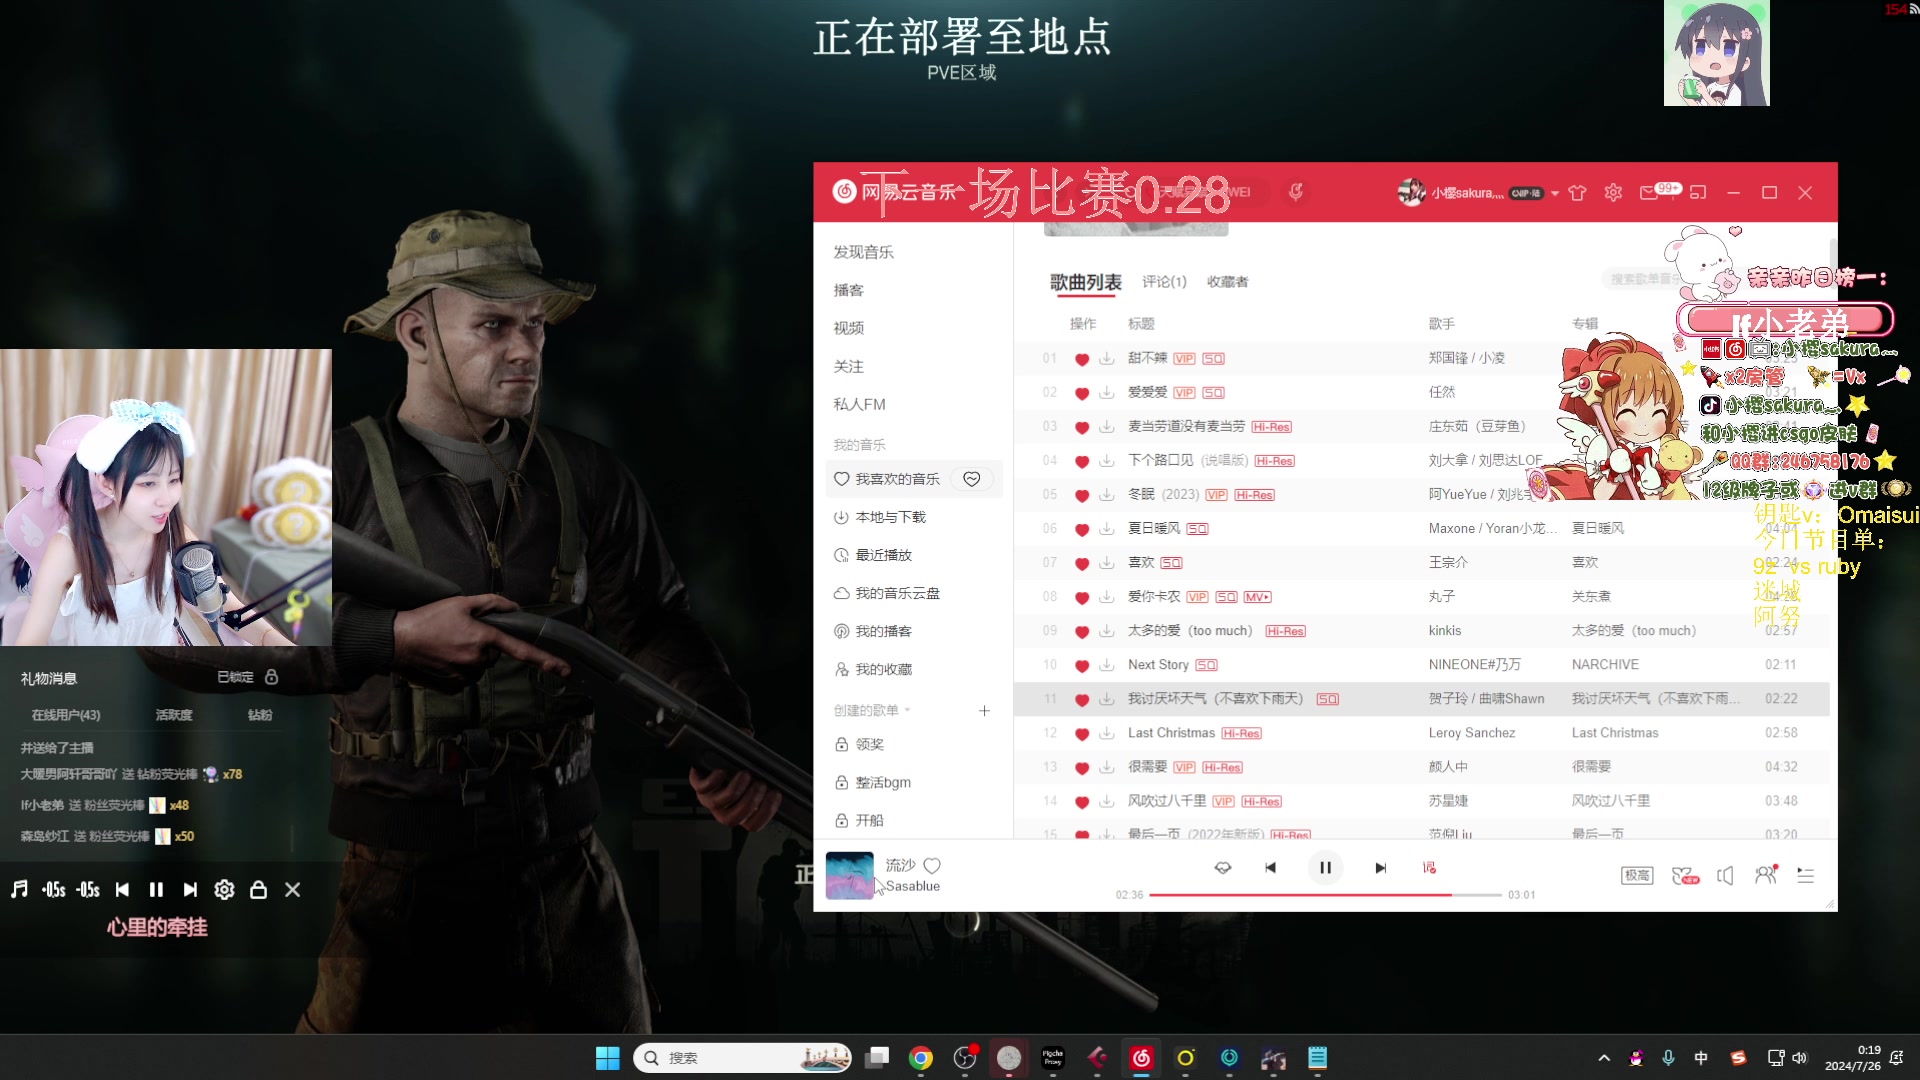Screen dimensions: 1920x1080
Task: Open artist link Leroy Sanchez
Action: tap(1471, 733)
